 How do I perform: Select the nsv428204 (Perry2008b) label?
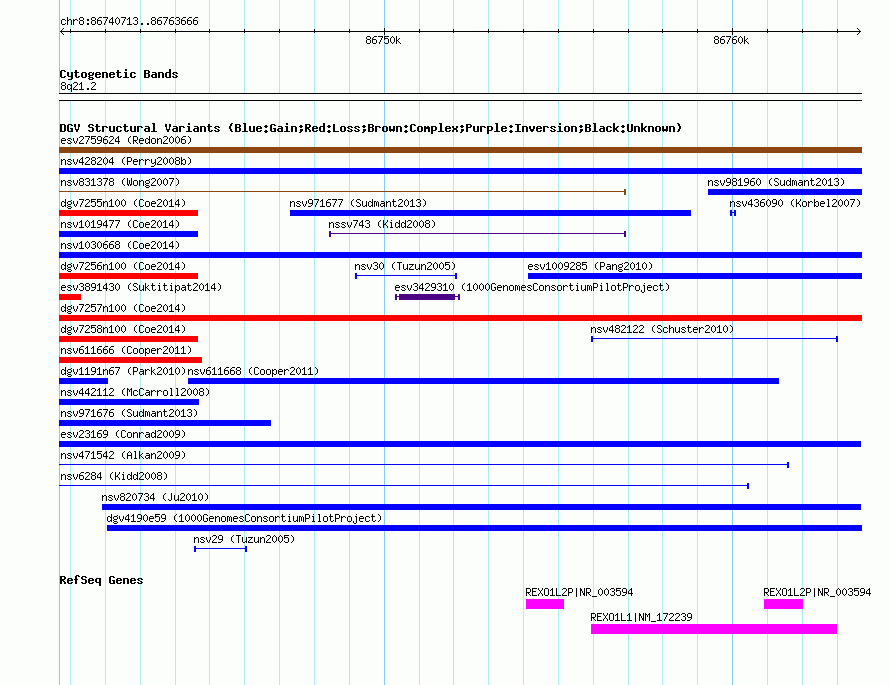(x=126, y=161)
